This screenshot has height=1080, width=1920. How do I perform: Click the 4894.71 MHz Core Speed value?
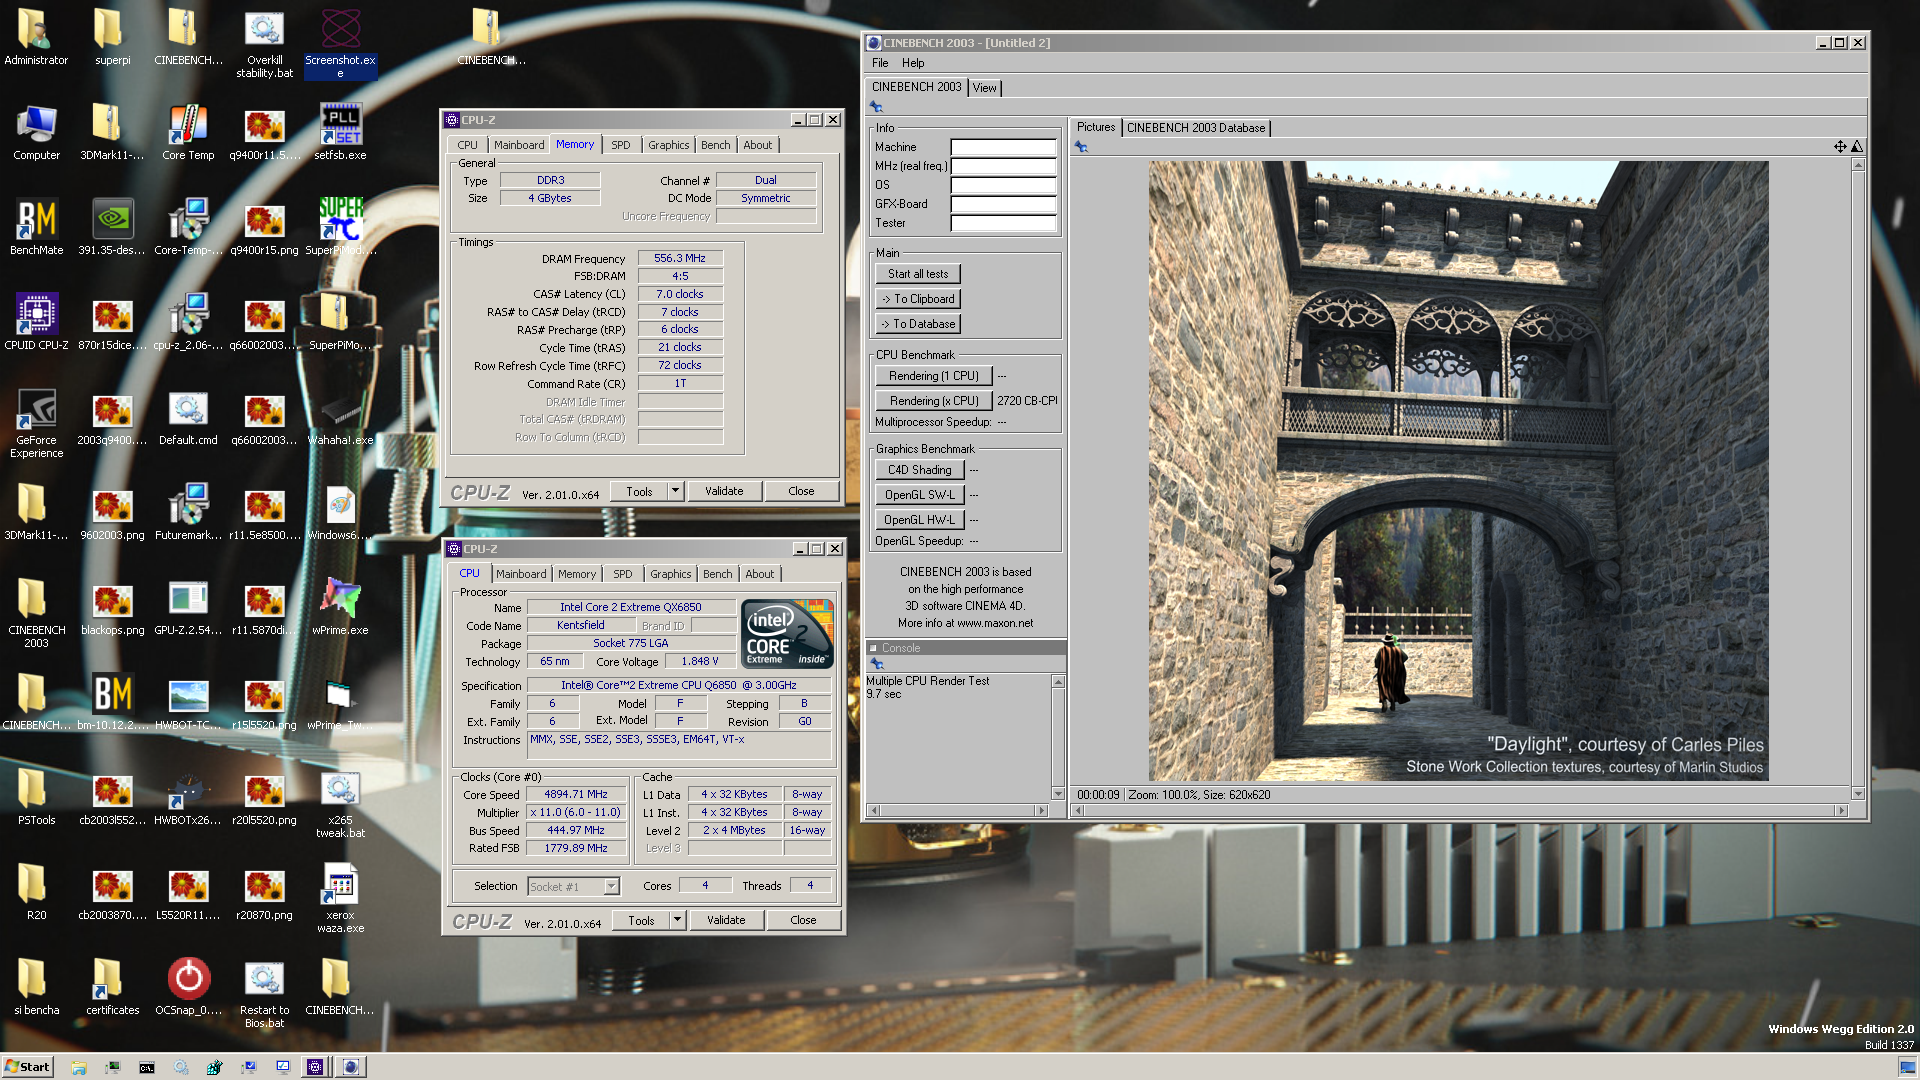pyautogui.click(x=576, y=794)
